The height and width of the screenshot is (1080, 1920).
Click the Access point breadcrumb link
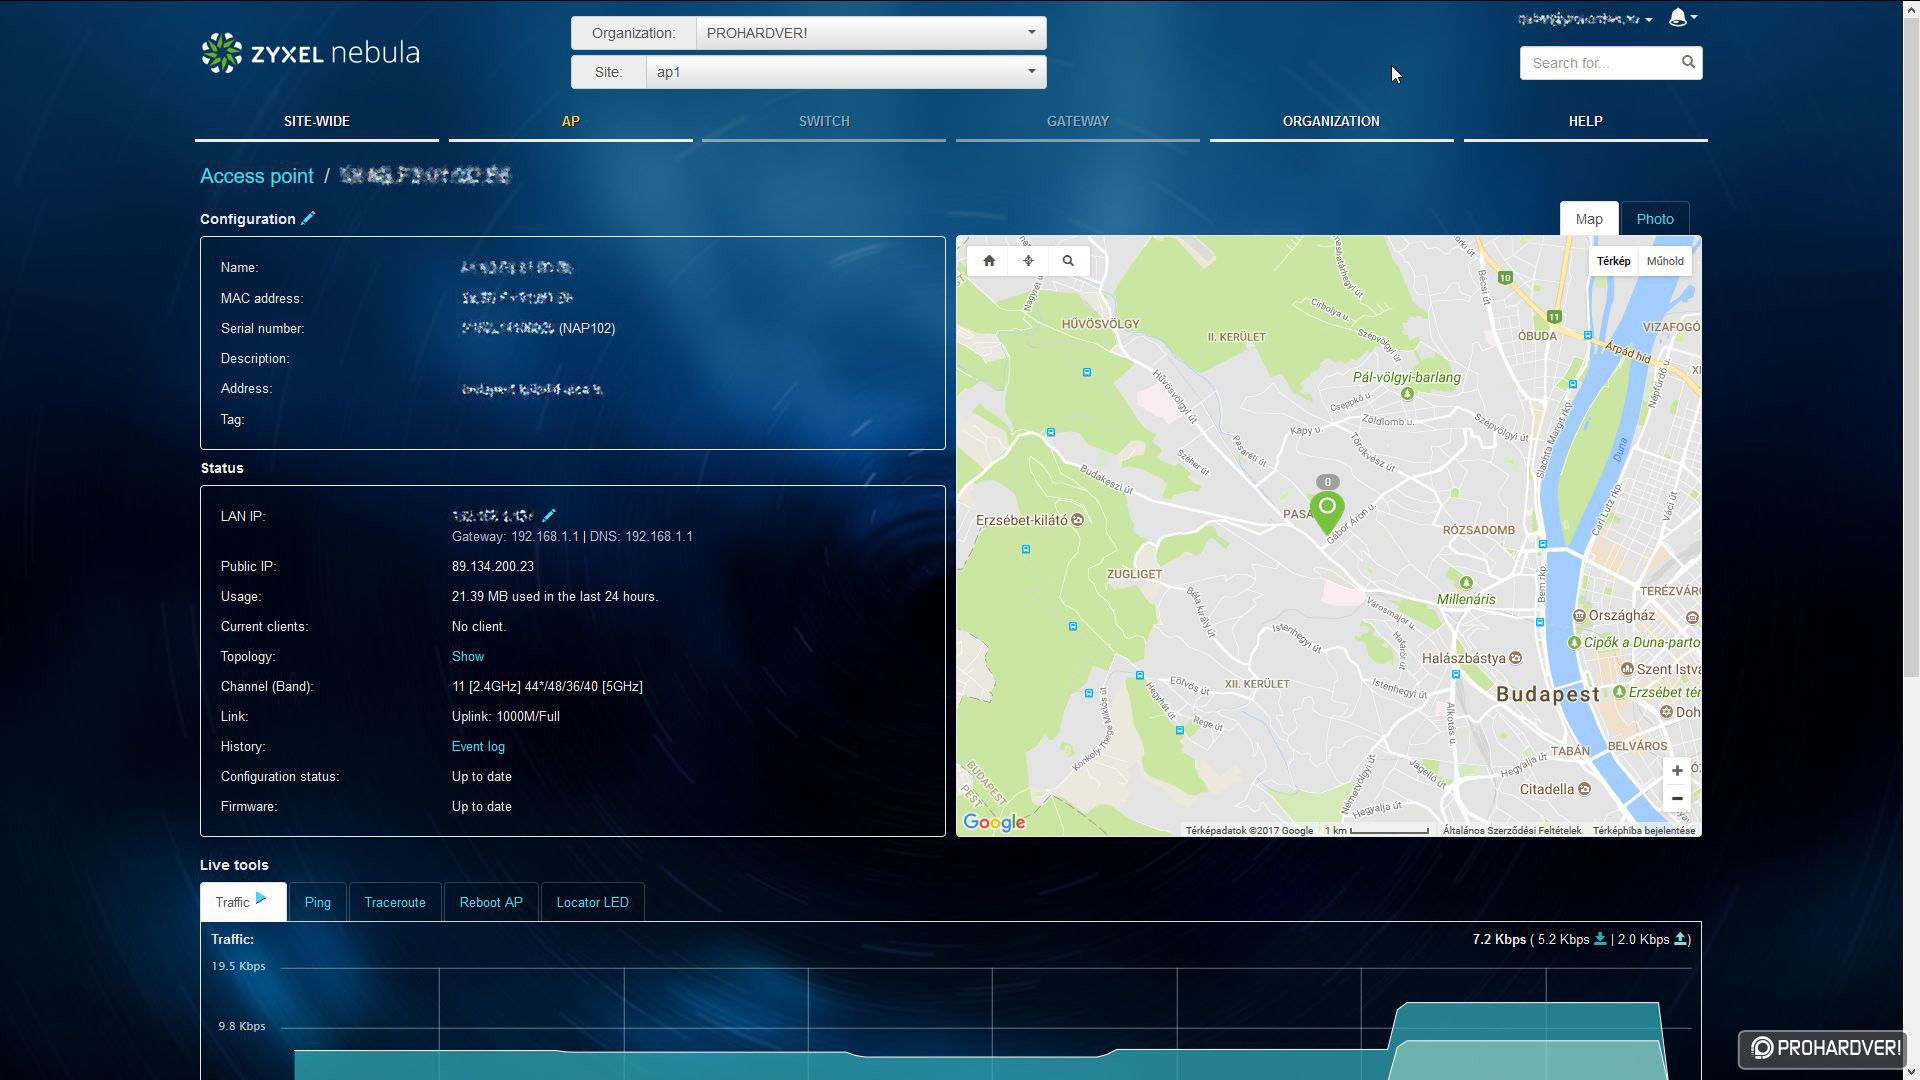click(257, 176)
